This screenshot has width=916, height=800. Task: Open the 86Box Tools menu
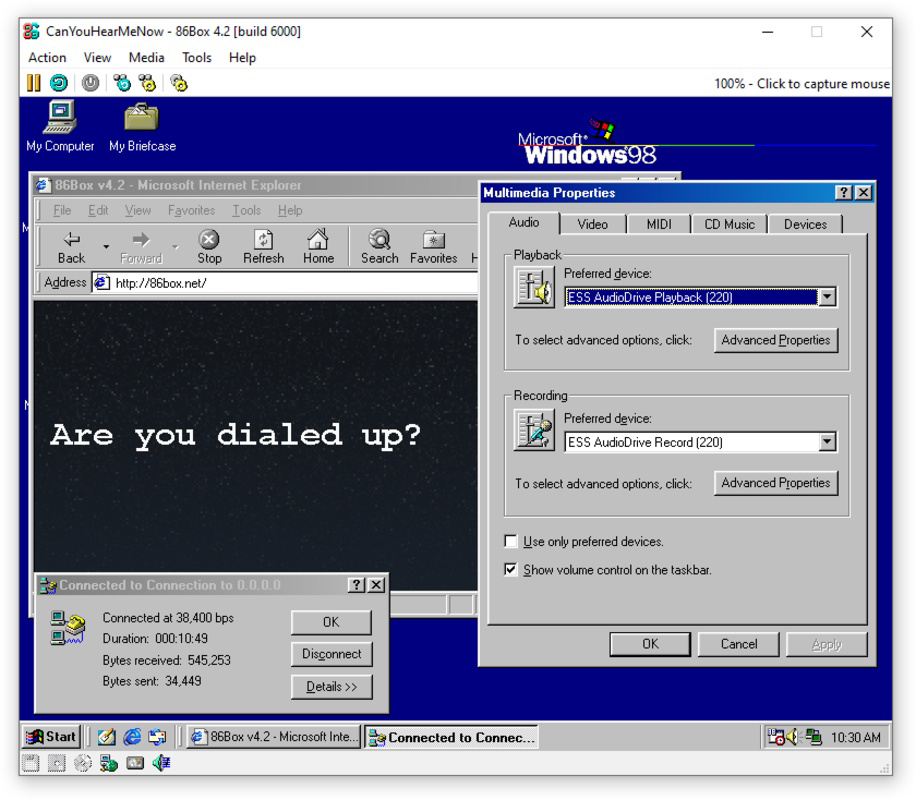196,57
